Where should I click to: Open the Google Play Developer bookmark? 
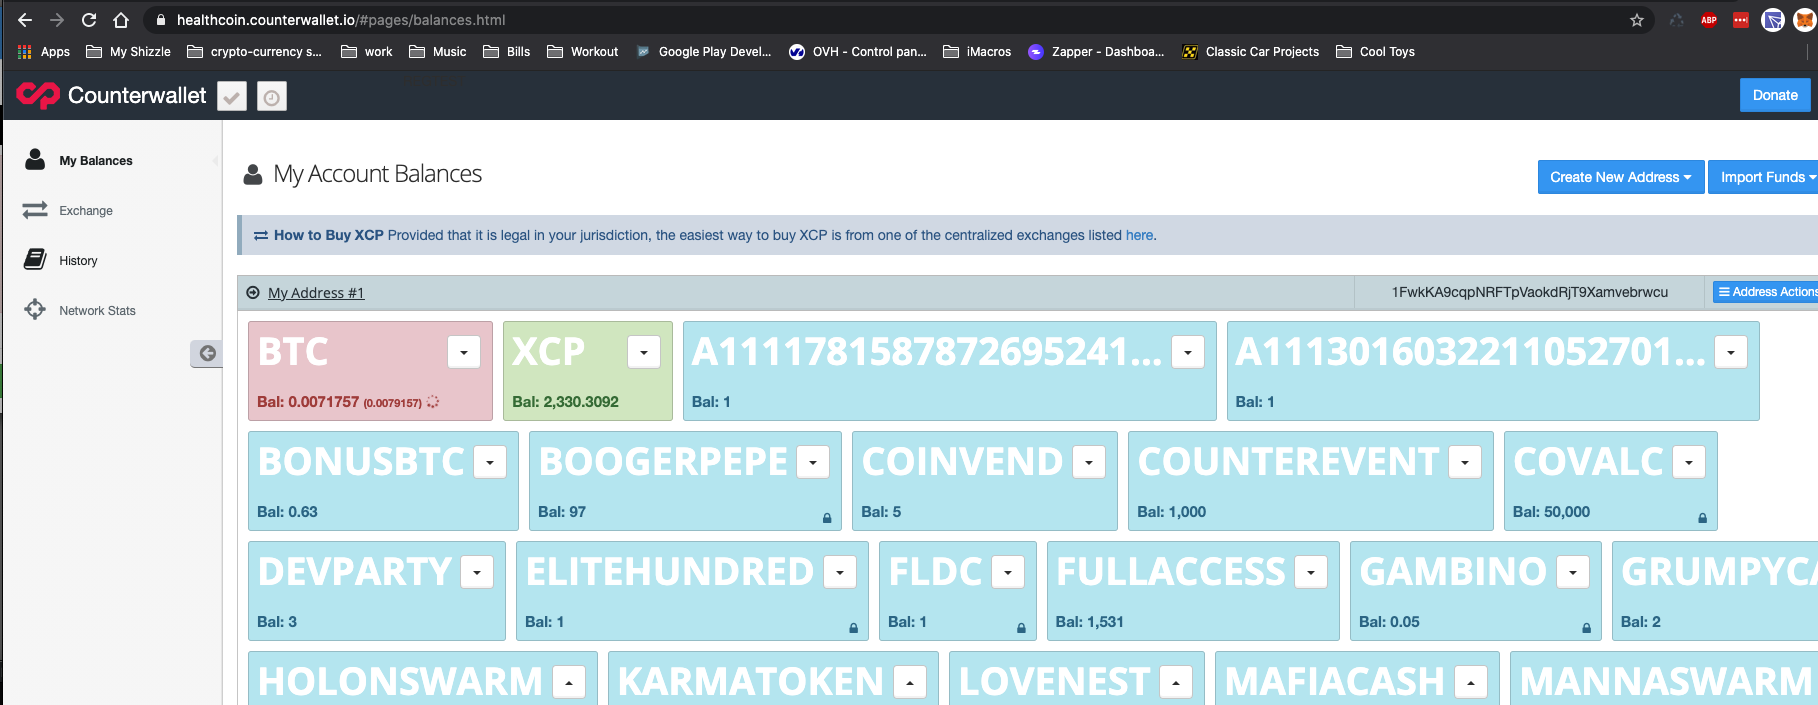pos(704,52)
